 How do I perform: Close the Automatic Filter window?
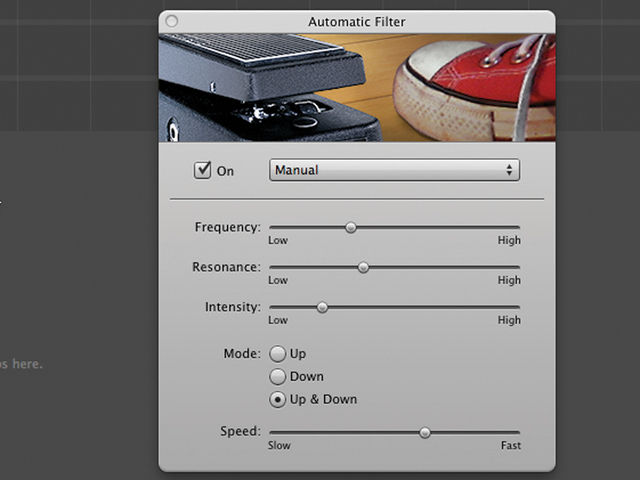click(172, 21)
